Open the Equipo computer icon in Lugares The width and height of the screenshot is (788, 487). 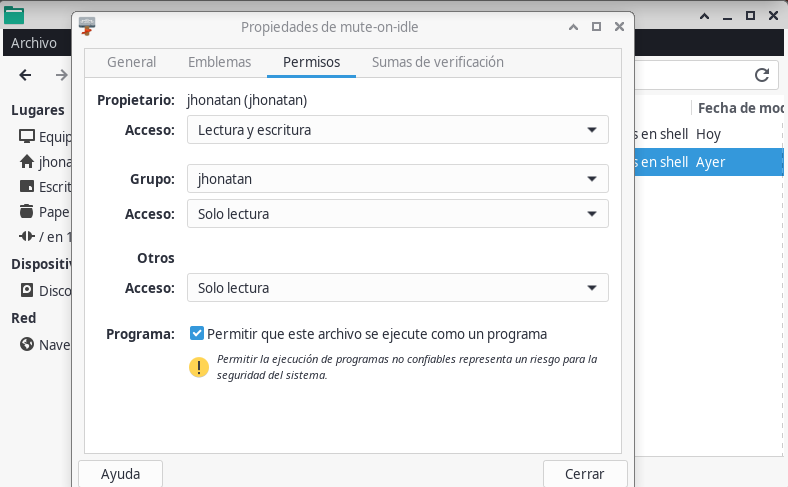tap(27, 136)
